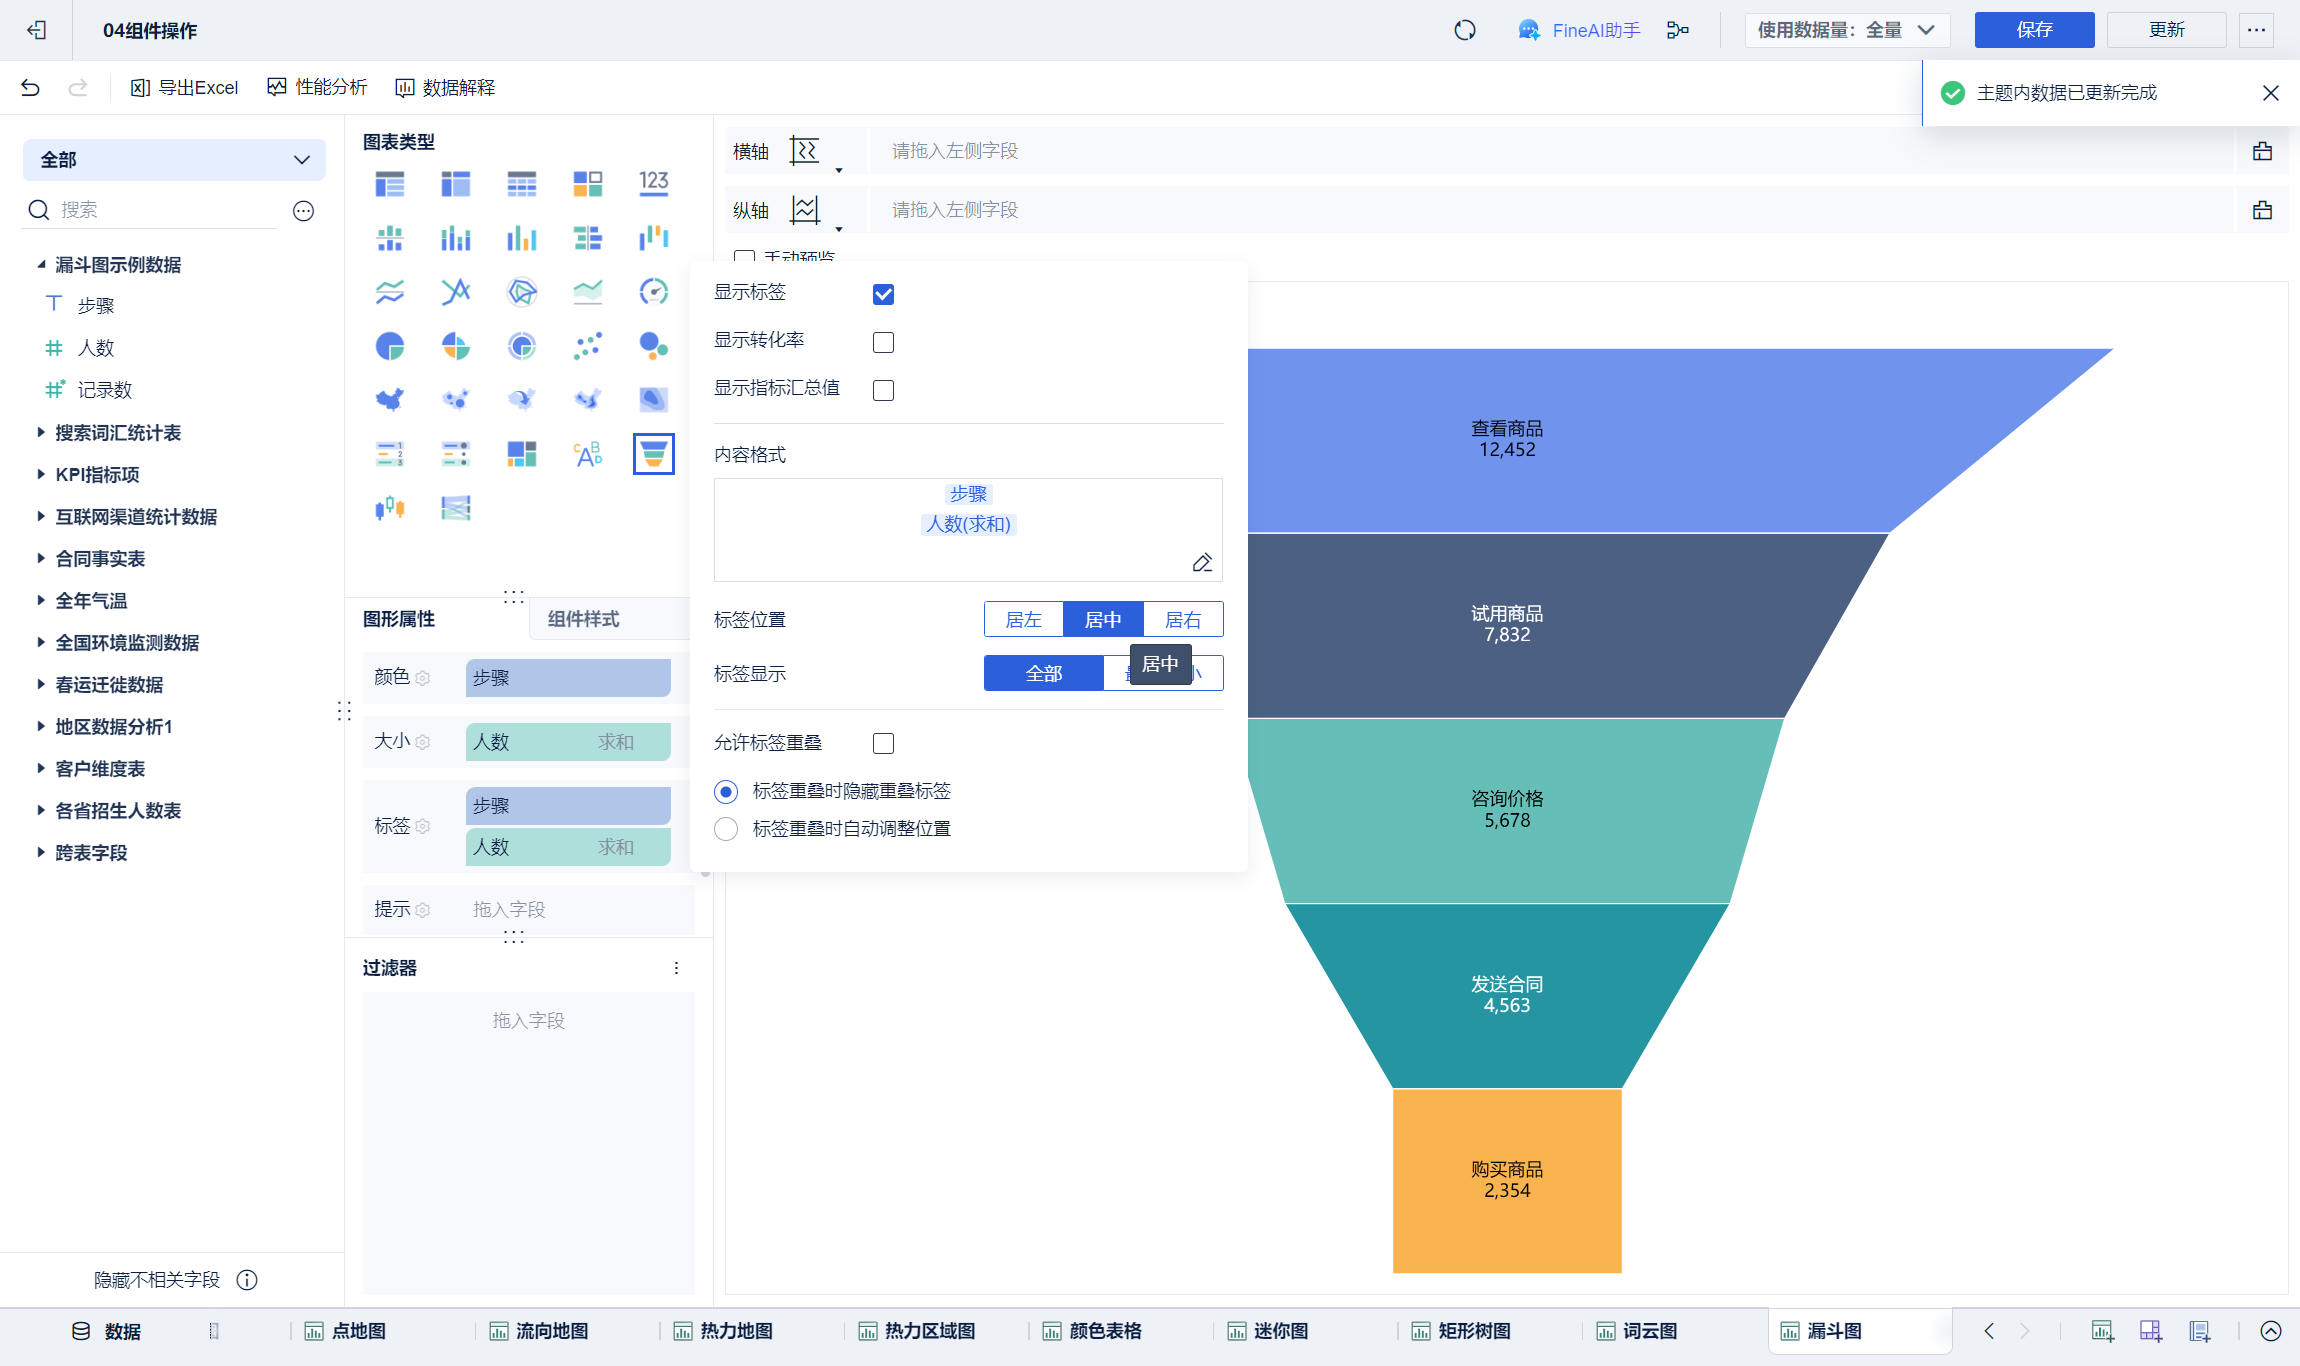Viewport: 2300px width, 1366px height.
Task: Set label position to 居右
Action: click(1182, 620)
